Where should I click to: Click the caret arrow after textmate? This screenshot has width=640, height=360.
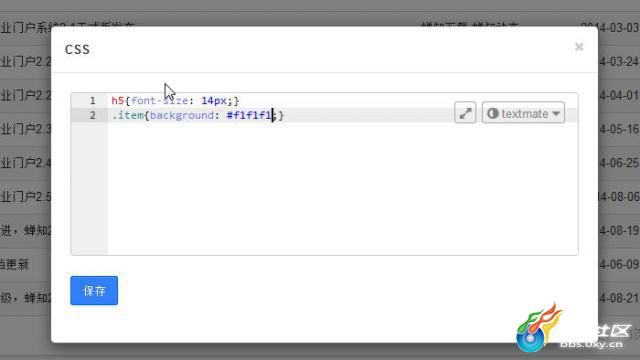(556, 114)
